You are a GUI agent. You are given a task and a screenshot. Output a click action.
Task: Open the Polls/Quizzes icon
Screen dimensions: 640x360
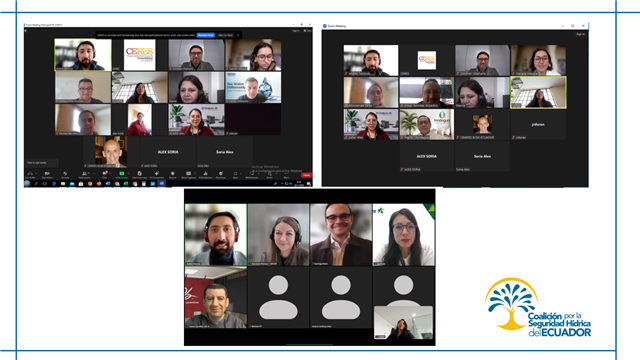[205, 173]
